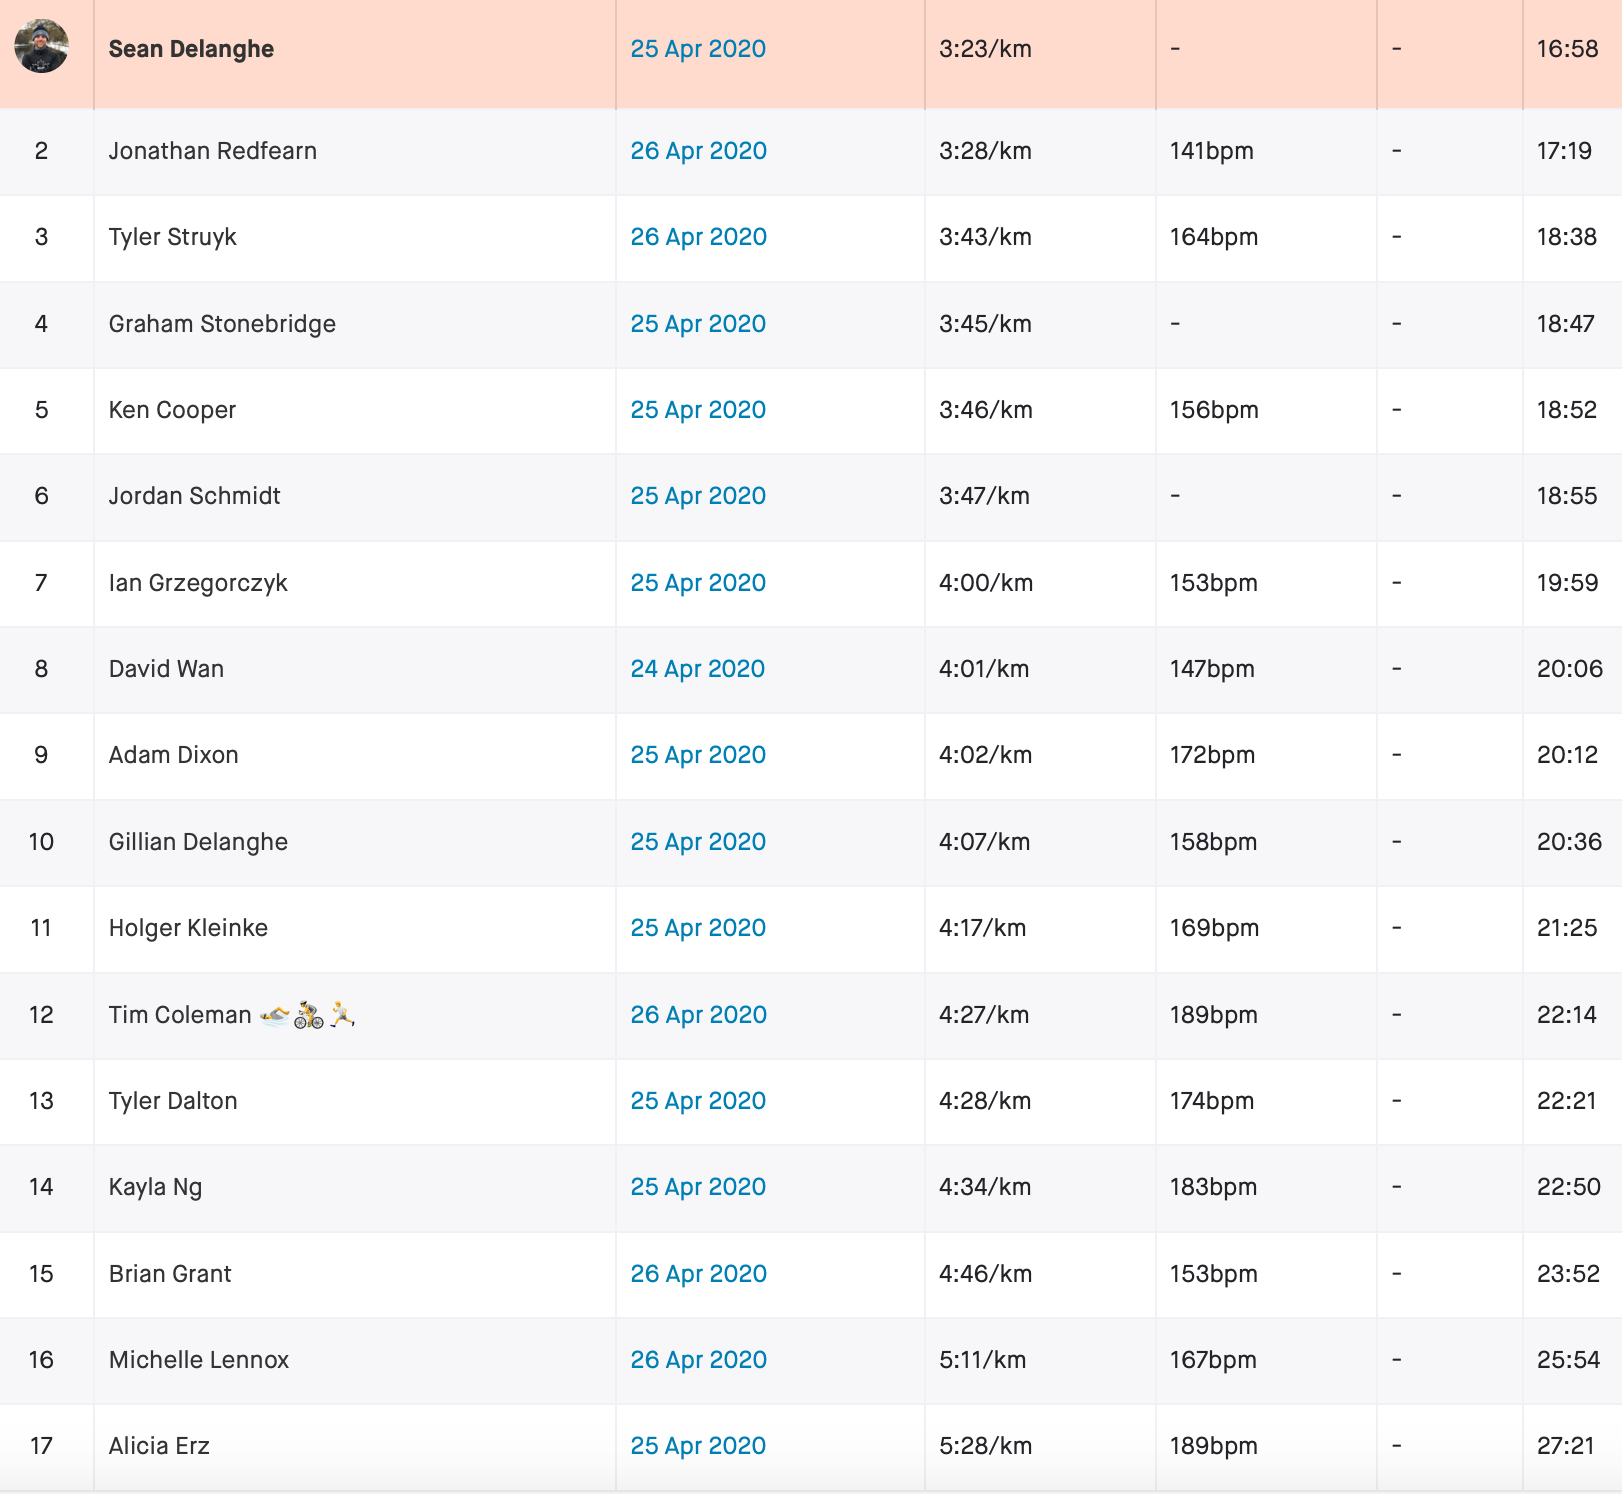The height and width of the screenshot is (1494, 1622).
Task: Open Kayla Ng's 25 Apr 2020 activity
Action: [x=698, y=1187]
